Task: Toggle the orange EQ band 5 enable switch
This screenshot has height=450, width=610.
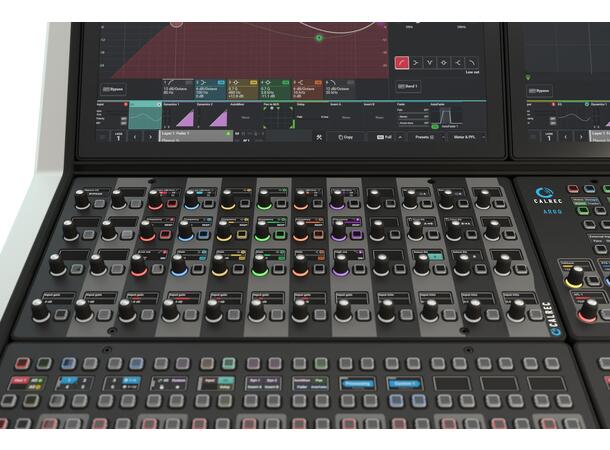Action: click(318, 82)
